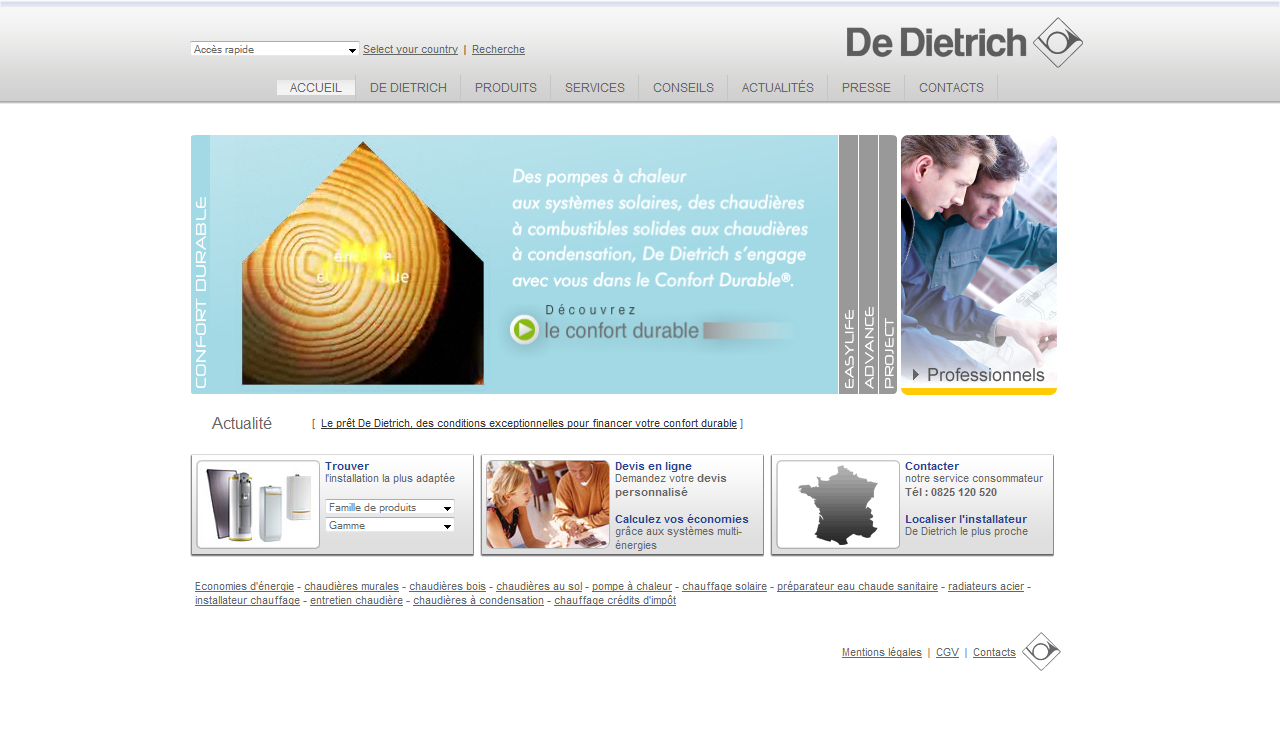Open the PRESSE menu
This screenshot has height=735, width=1280.
coord(866,88)
